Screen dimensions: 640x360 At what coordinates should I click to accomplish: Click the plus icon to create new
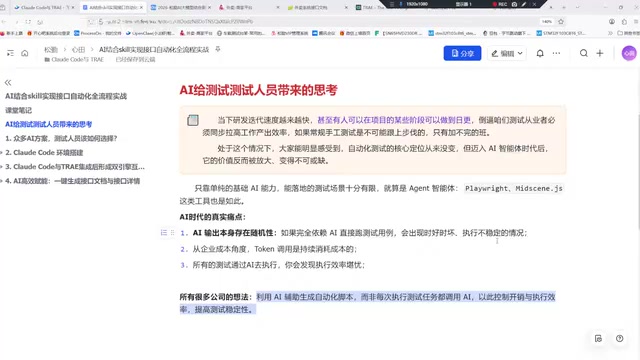pos(600,53)
